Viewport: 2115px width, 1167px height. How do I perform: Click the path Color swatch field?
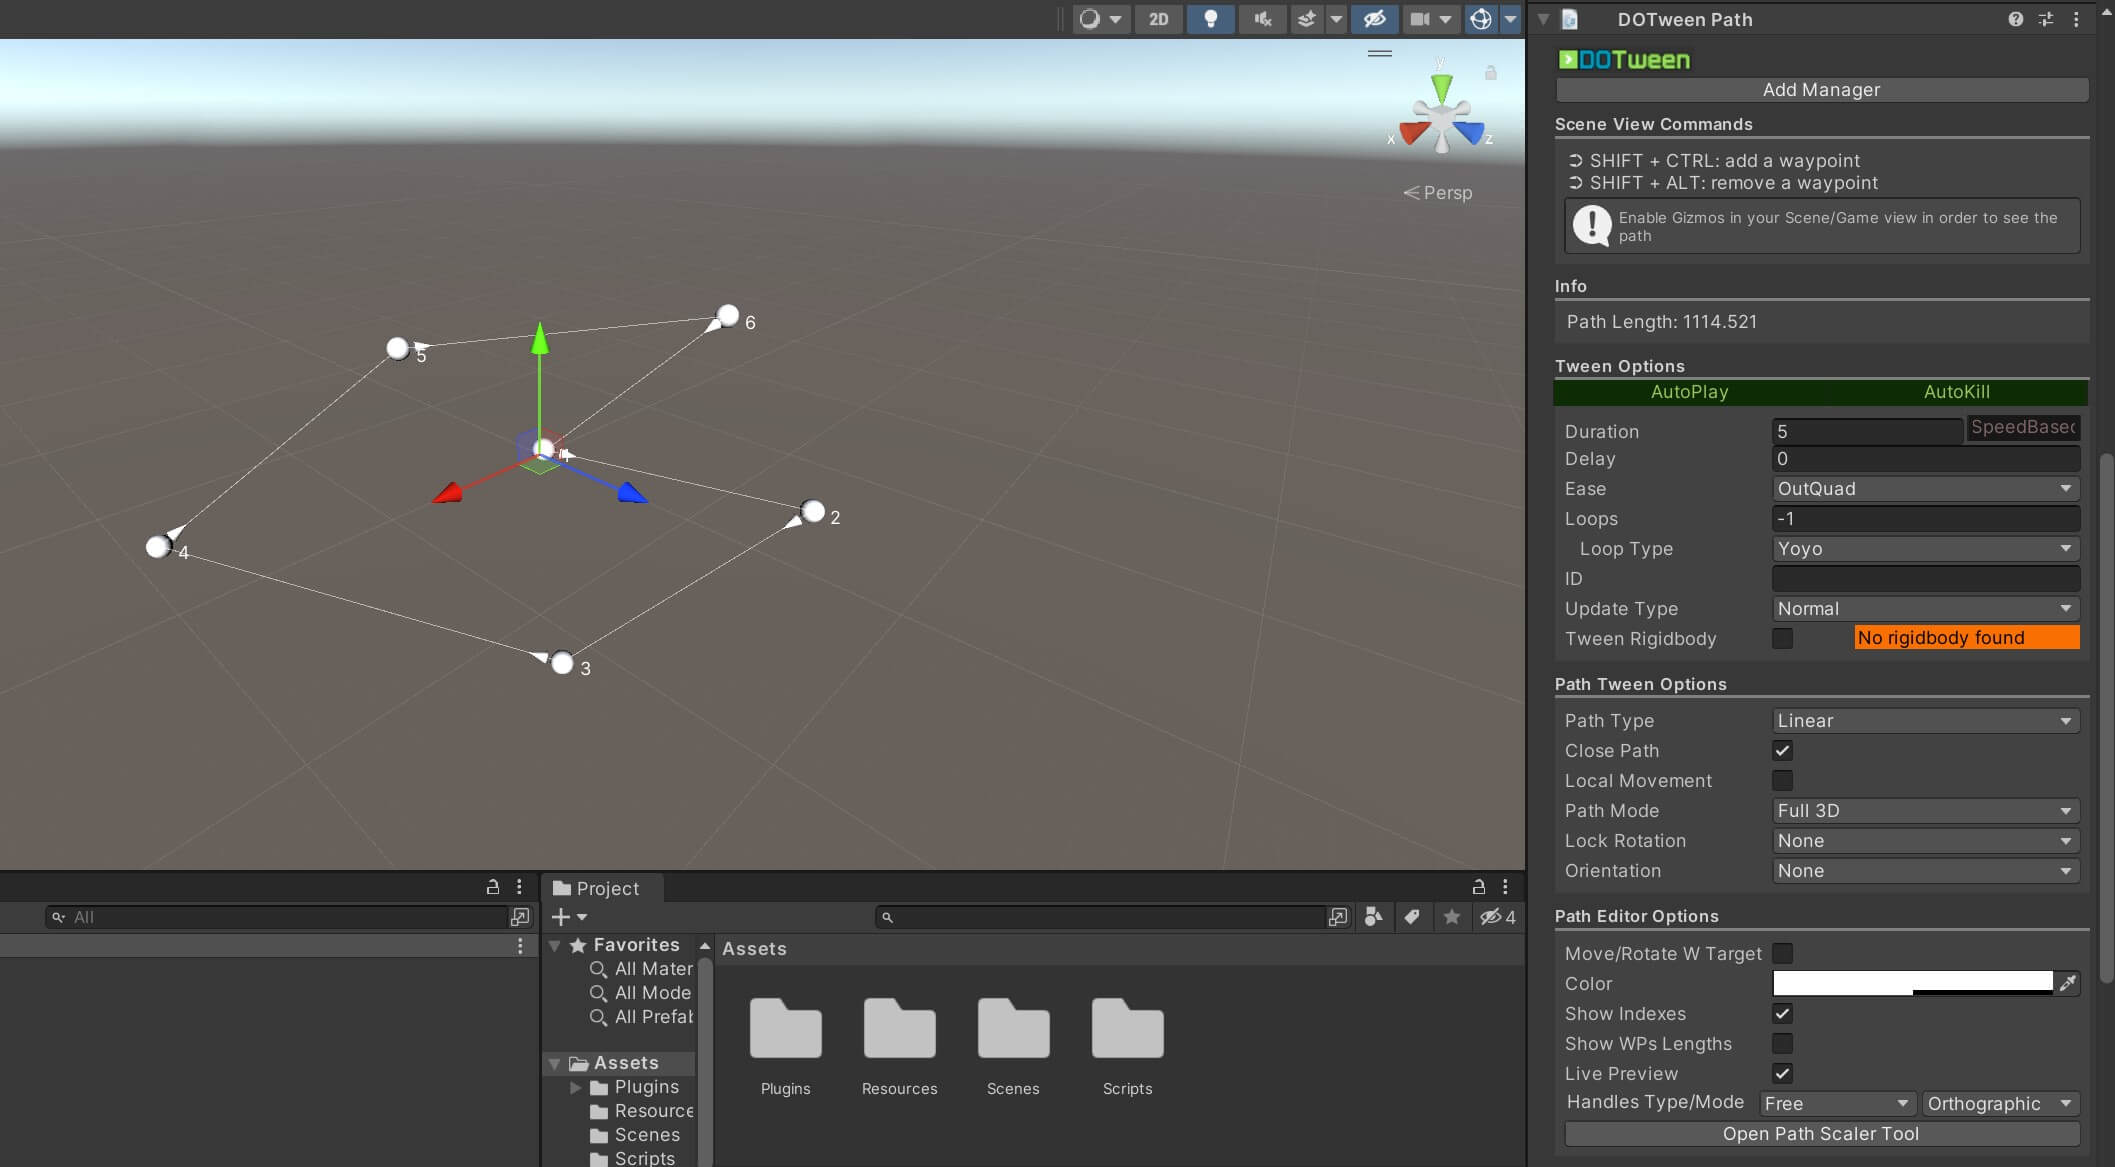1913,983
